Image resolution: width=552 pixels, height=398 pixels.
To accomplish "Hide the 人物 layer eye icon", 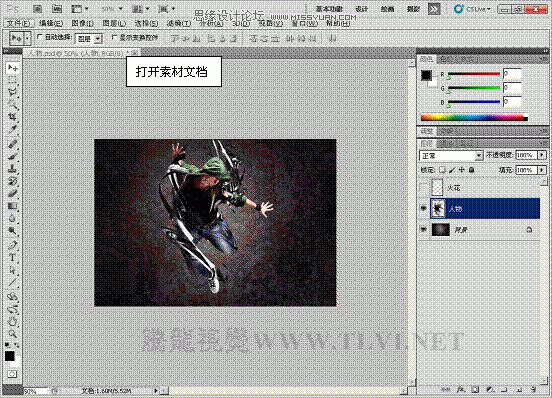I will coord(424,208).
